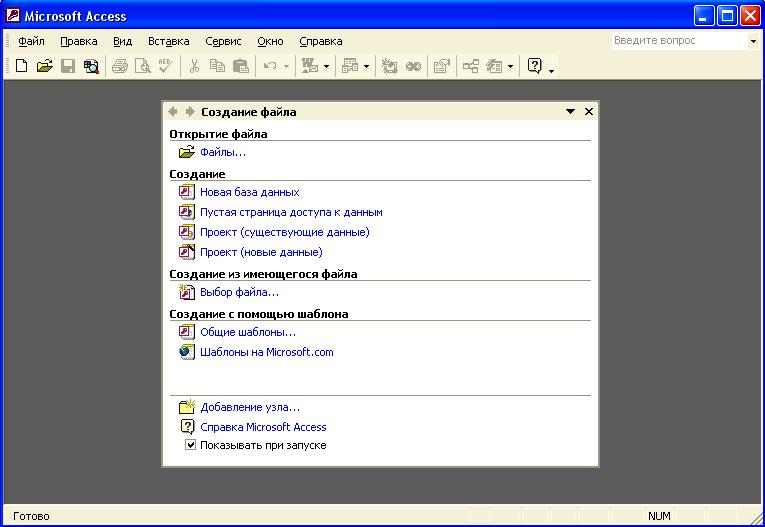Screen dimensions: 765x527
Task: Click the Microsoft Access Help question icon
Action: 535,66
